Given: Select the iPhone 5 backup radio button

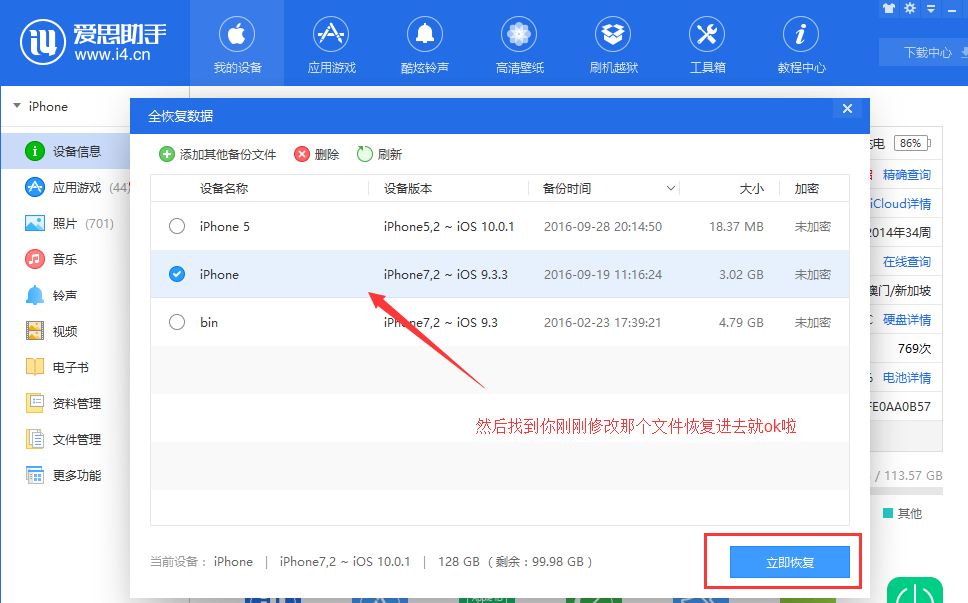Looking at the screenshot, I should click(x=177, y=227).
